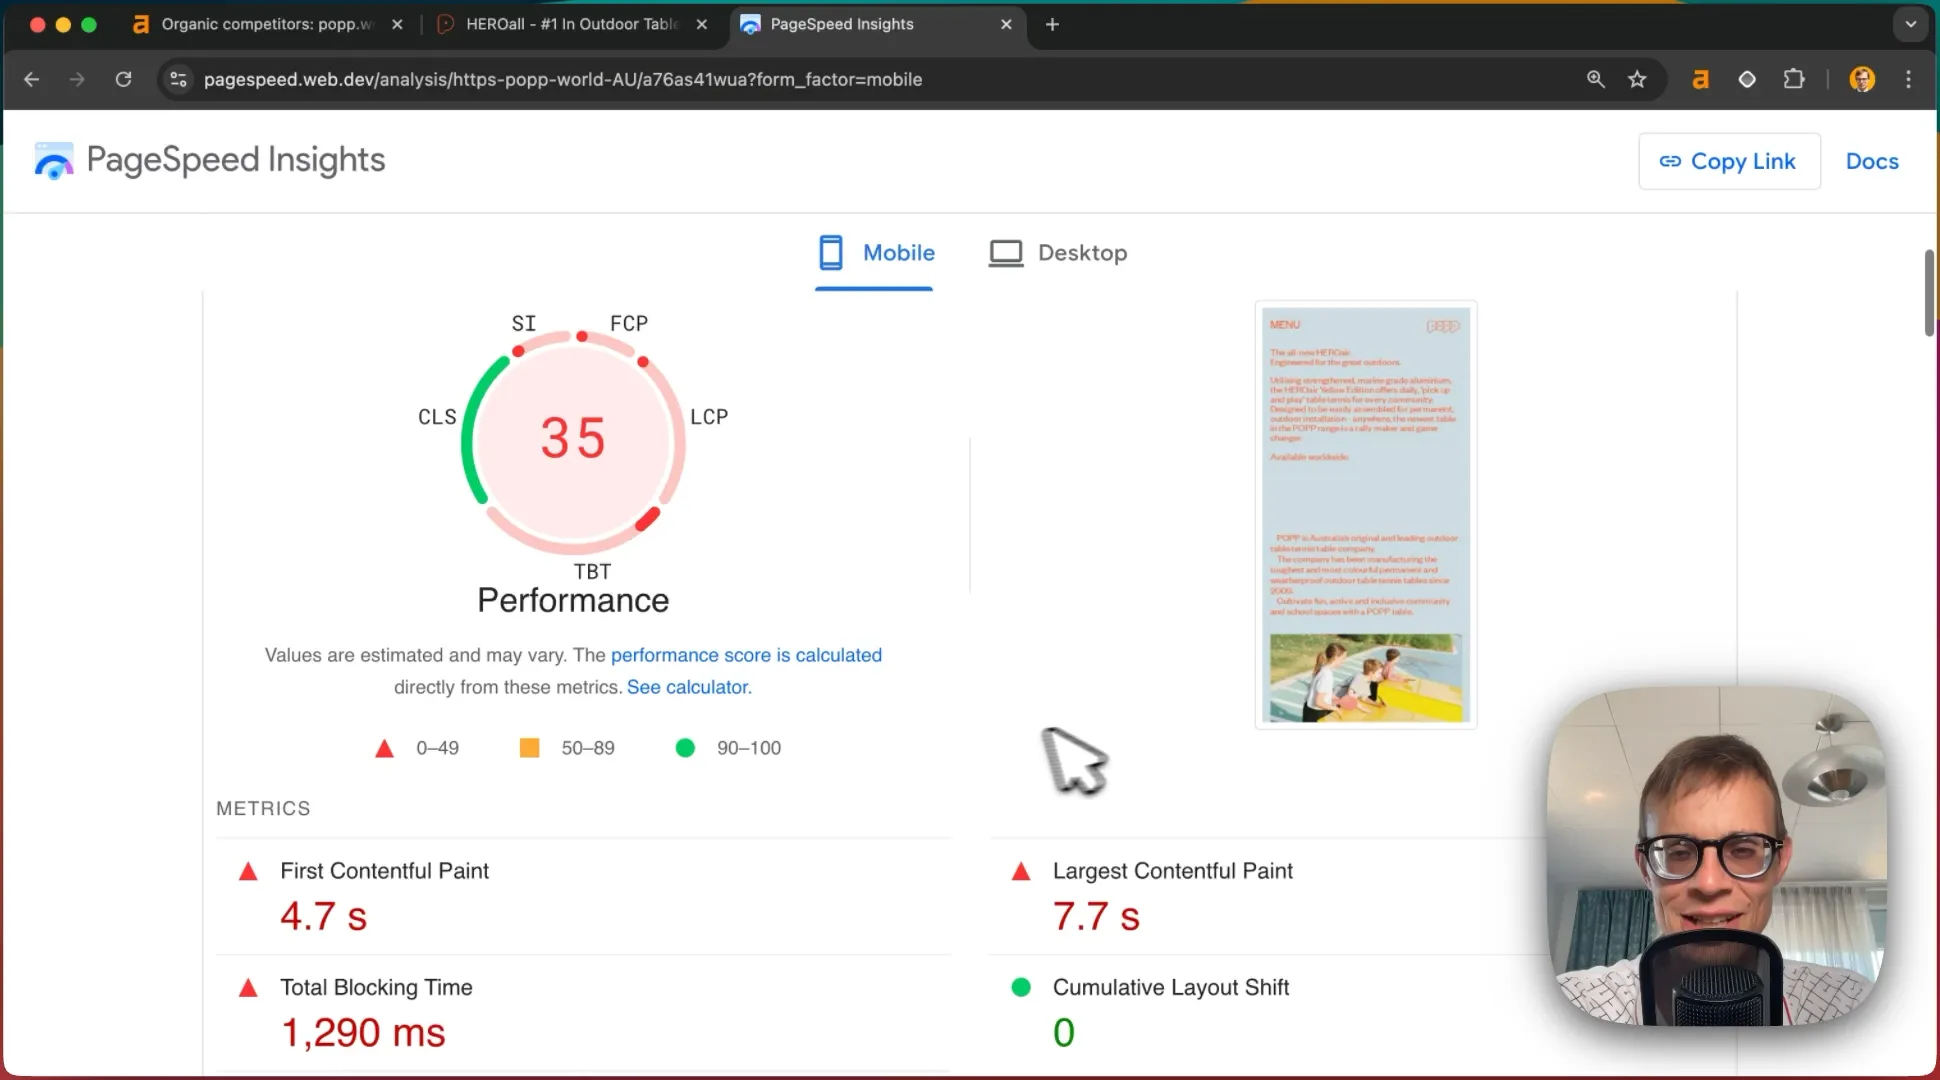Click the Chrome profile avatar icon

pos(1862,79)
